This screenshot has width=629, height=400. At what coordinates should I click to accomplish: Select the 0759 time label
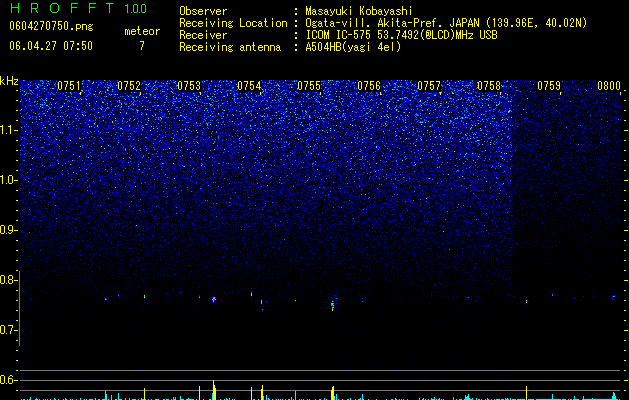pos(549,86)
